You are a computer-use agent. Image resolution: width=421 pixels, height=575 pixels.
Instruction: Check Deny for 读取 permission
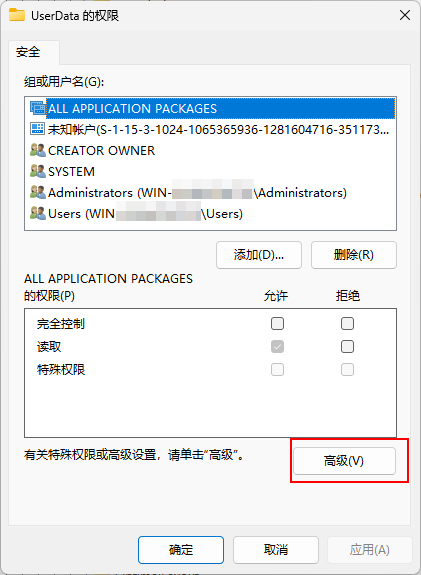click(347, 347)
